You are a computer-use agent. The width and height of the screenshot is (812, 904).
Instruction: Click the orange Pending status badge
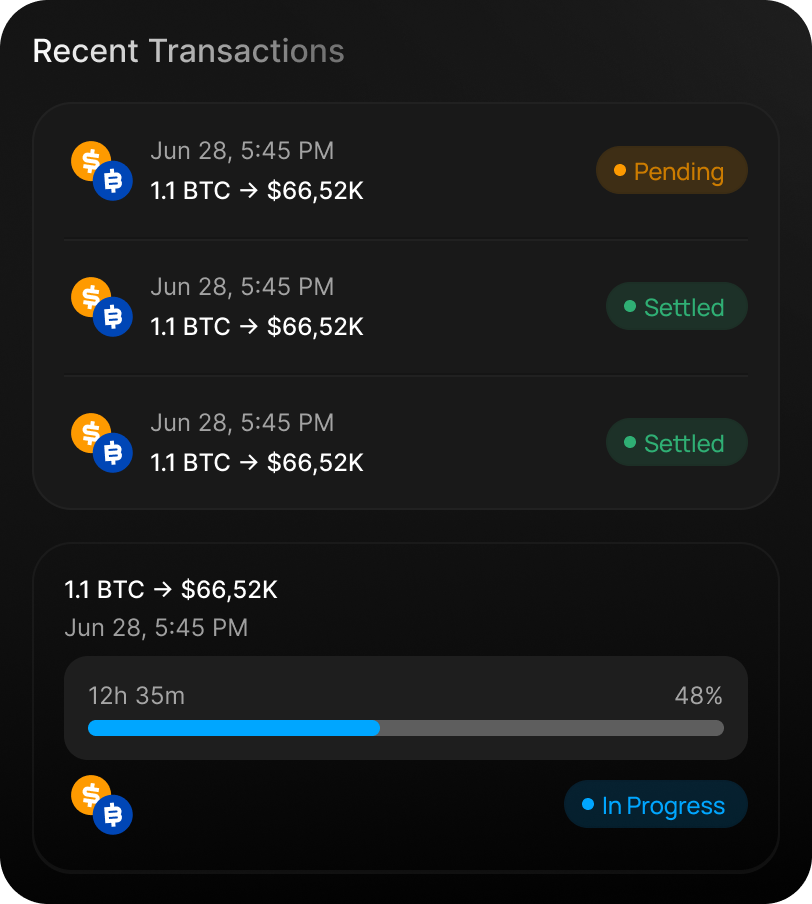[672, 171]
